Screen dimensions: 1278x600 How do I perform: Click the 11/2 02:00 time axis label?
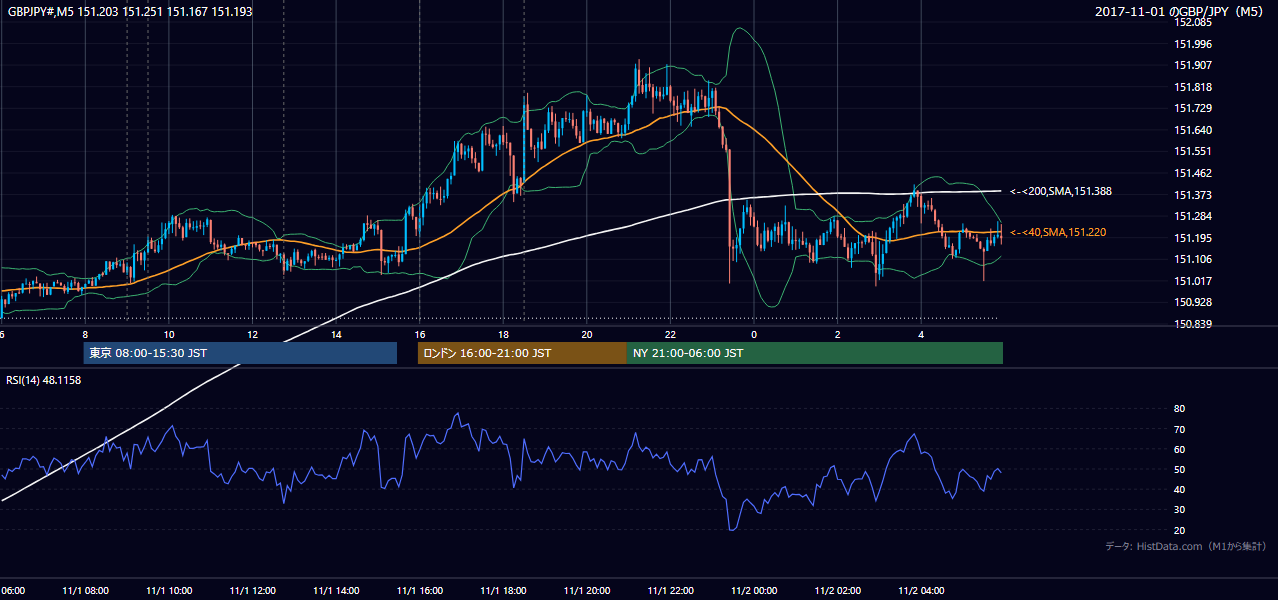coord(837,590)
